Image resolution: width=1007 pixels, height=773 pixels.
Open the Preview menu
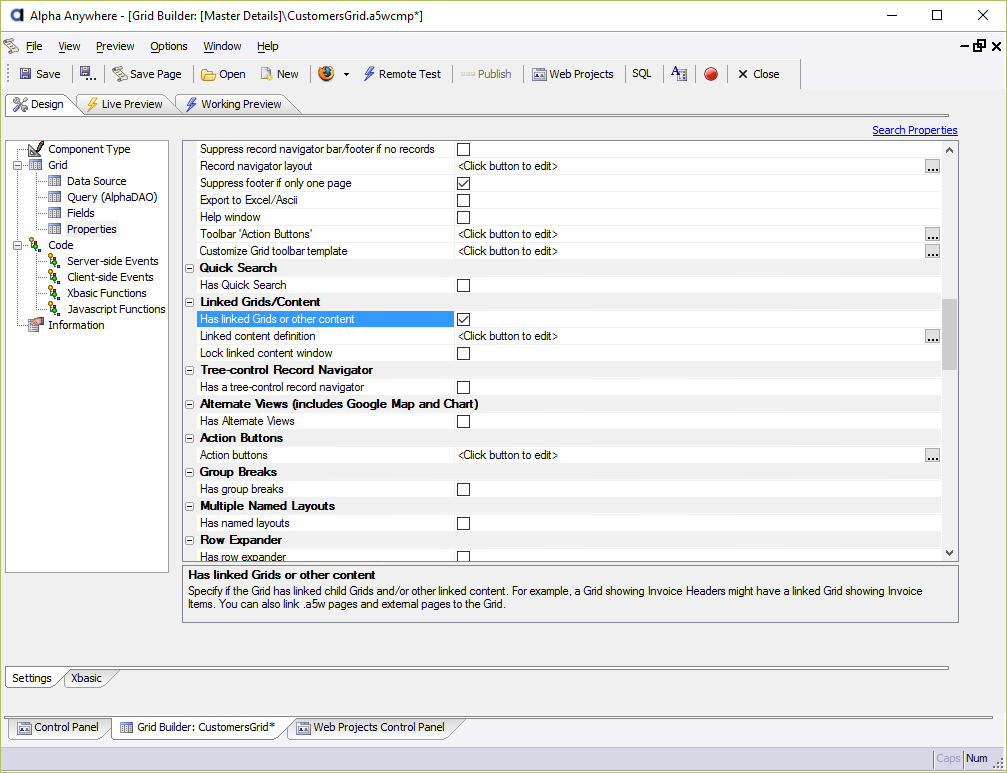click(115, 46)
